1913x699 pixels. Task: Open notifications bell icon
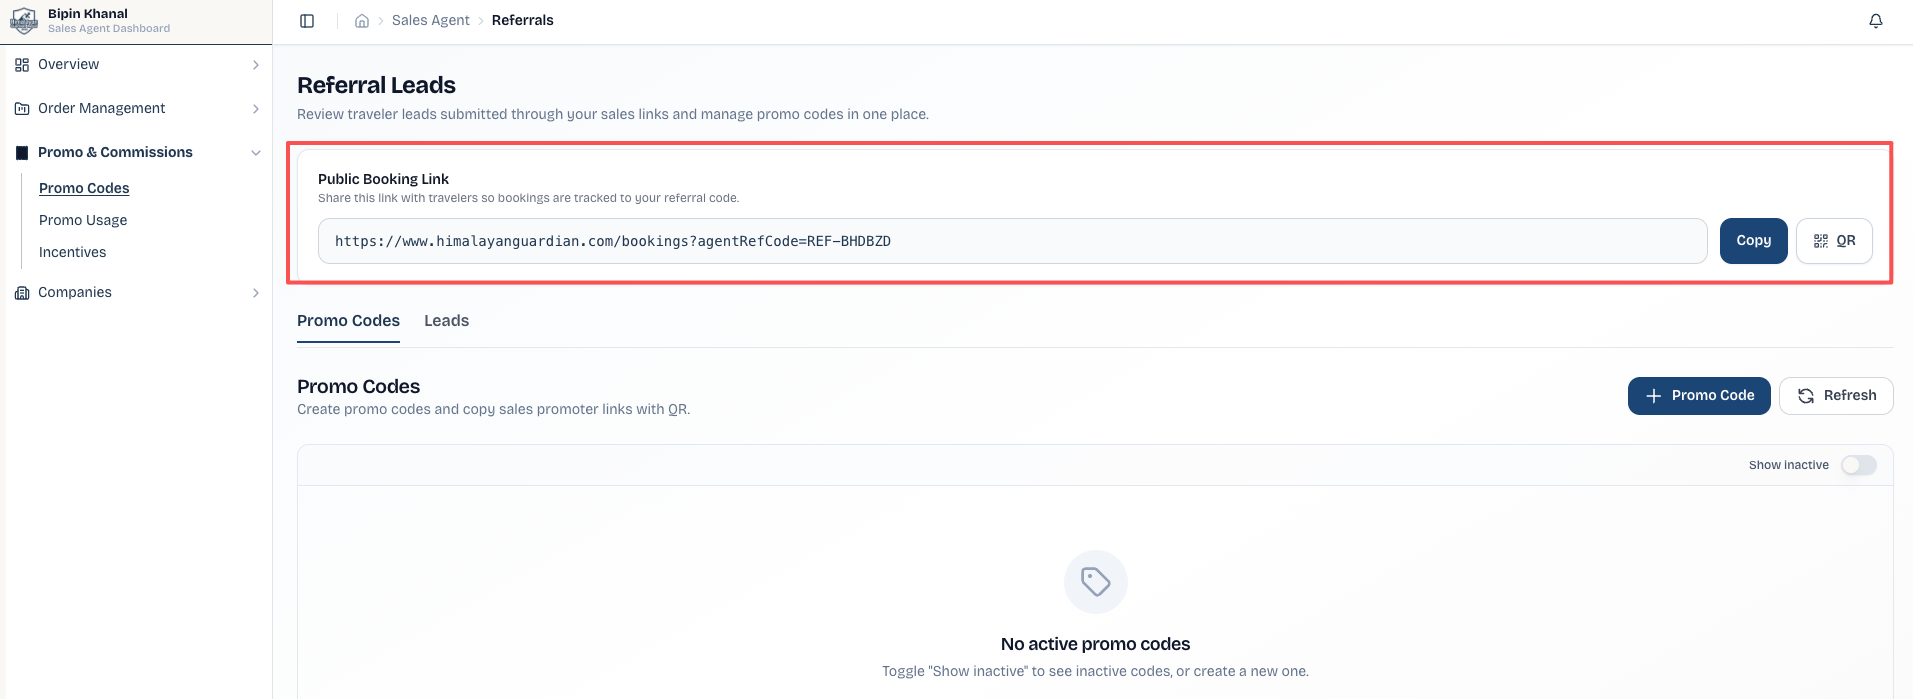[1876, 21]
